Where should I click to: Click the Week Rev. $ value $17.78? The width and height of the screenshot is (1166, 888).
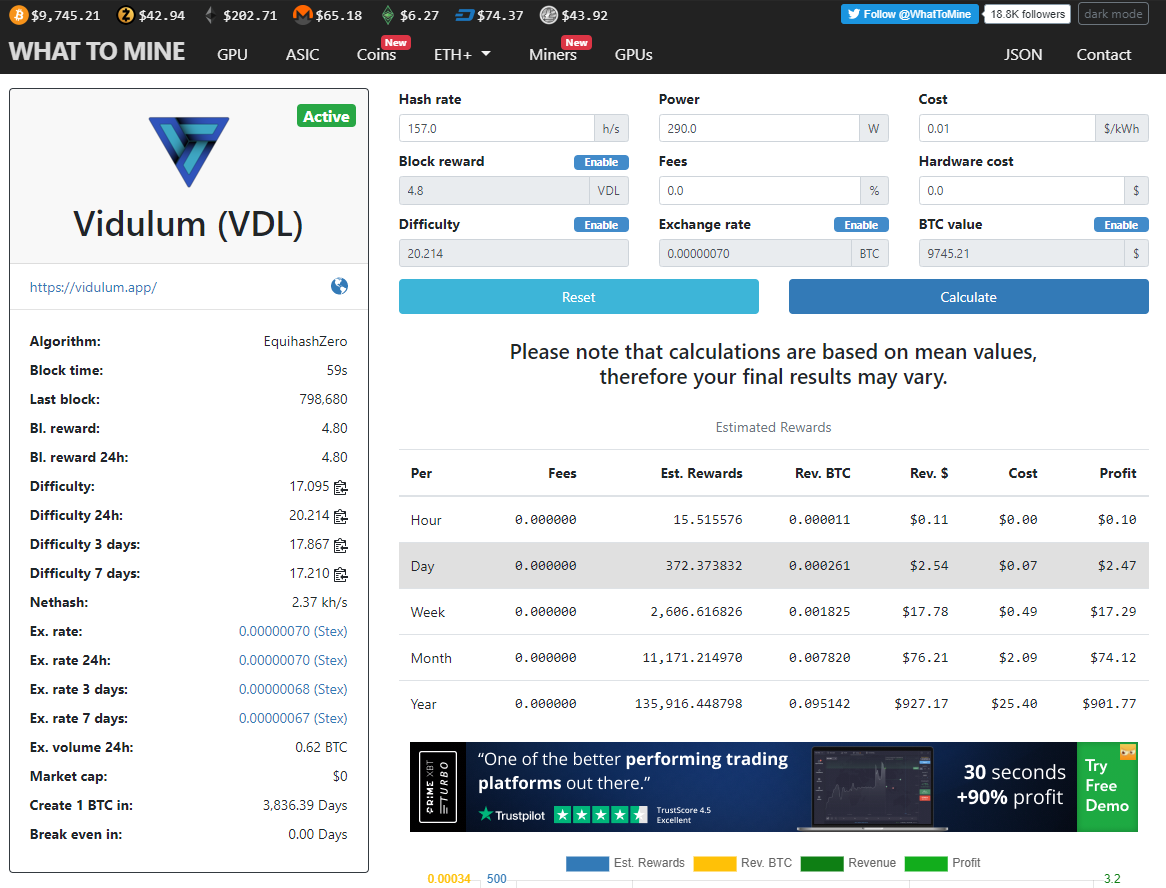[925, 611]
